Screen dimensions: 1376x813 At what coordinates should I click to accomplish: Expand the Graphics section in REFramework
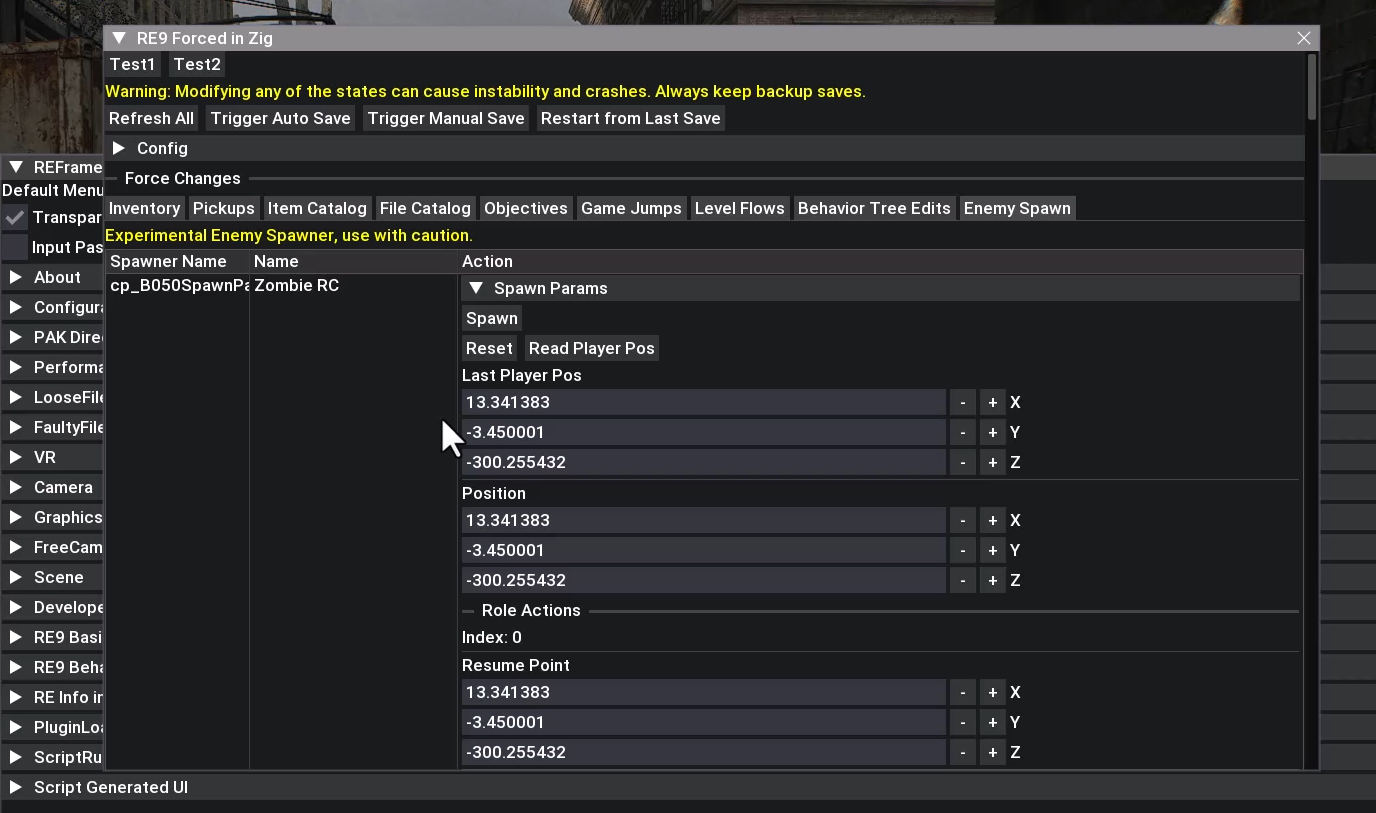tap(52, 517)
